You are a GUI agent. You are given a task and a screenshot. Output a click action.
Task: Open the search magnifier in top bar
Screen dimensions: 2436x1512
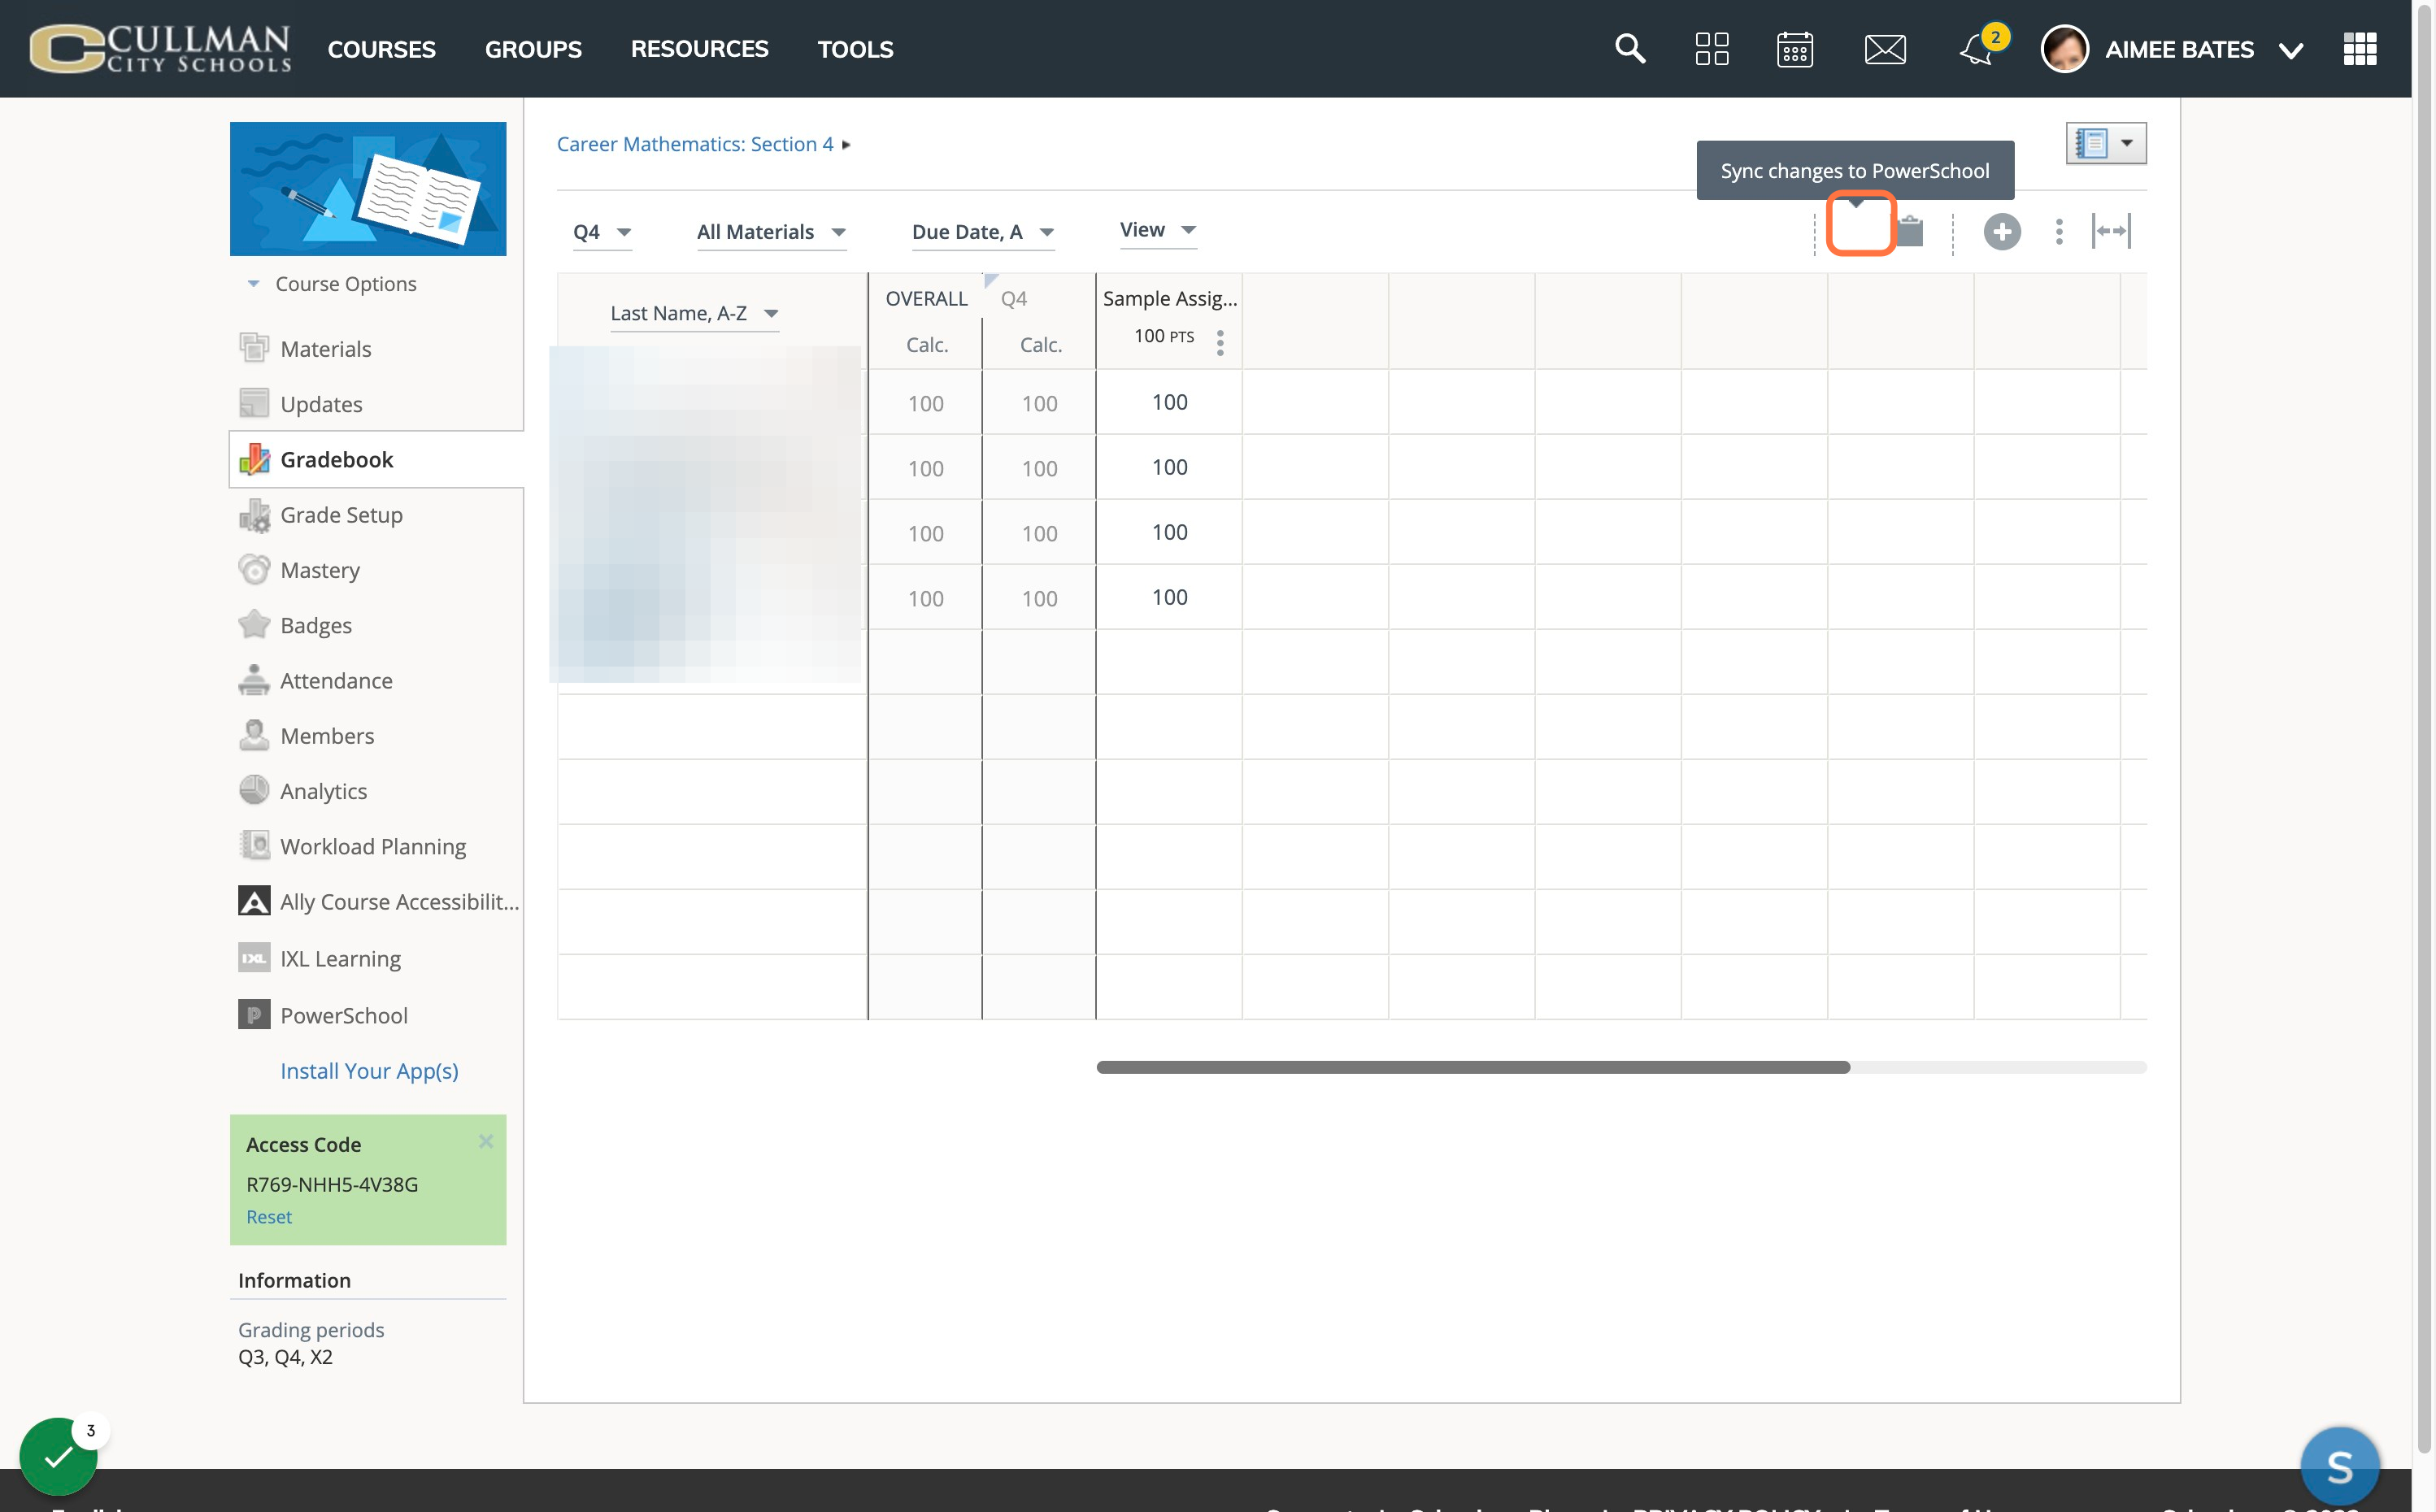[1630, 48]
